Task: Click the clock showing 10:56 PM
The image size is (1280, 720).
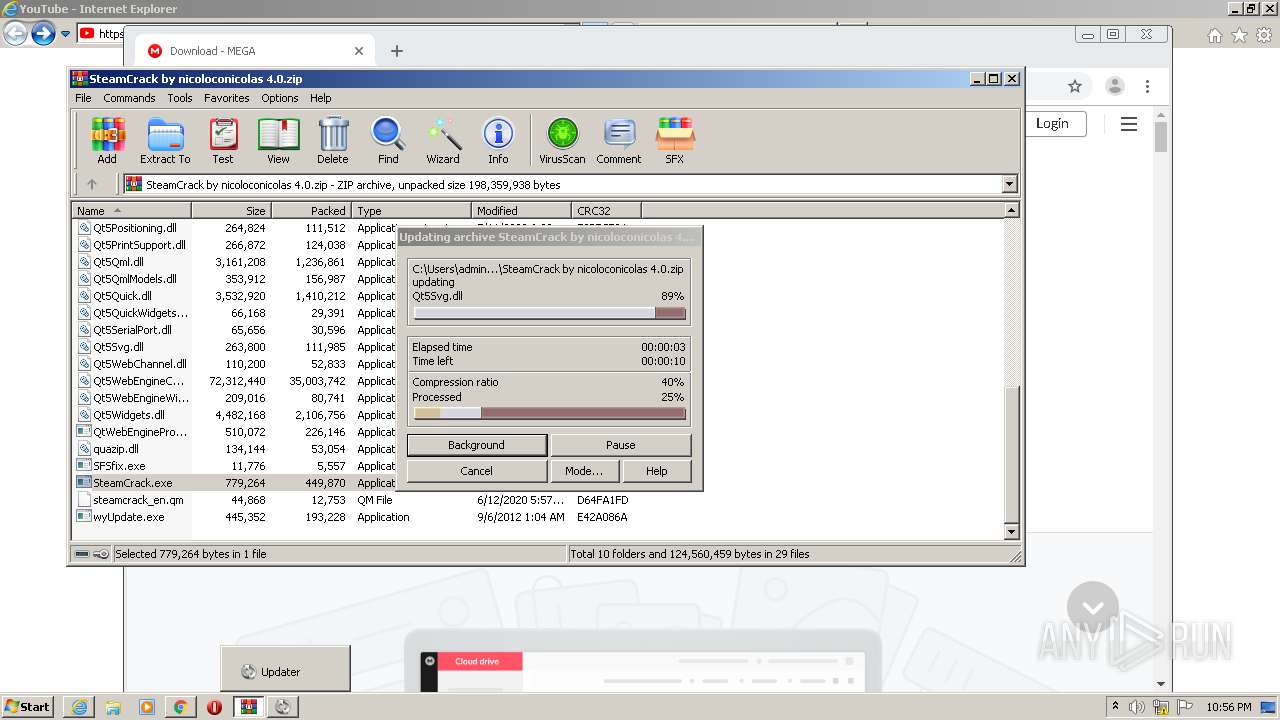Action: coord(1229,707)
